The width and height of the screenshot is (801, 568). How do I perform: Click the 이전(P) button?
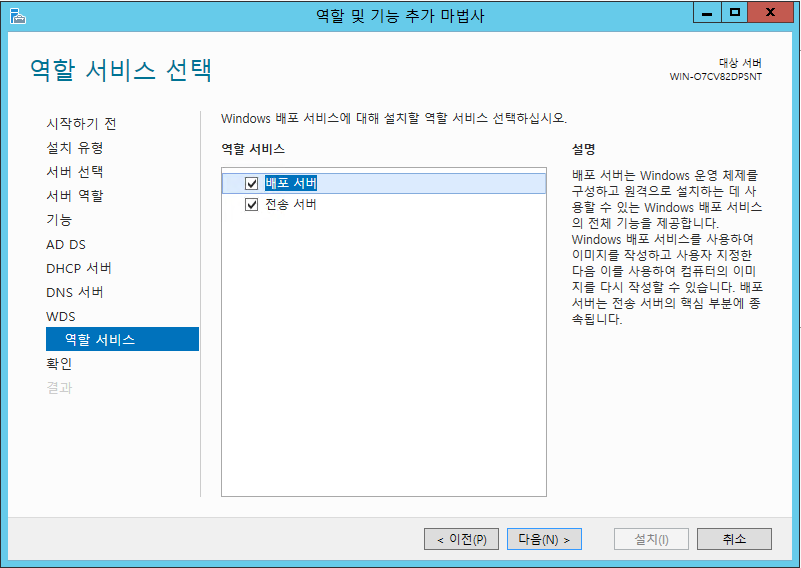[x=461, y=539]
